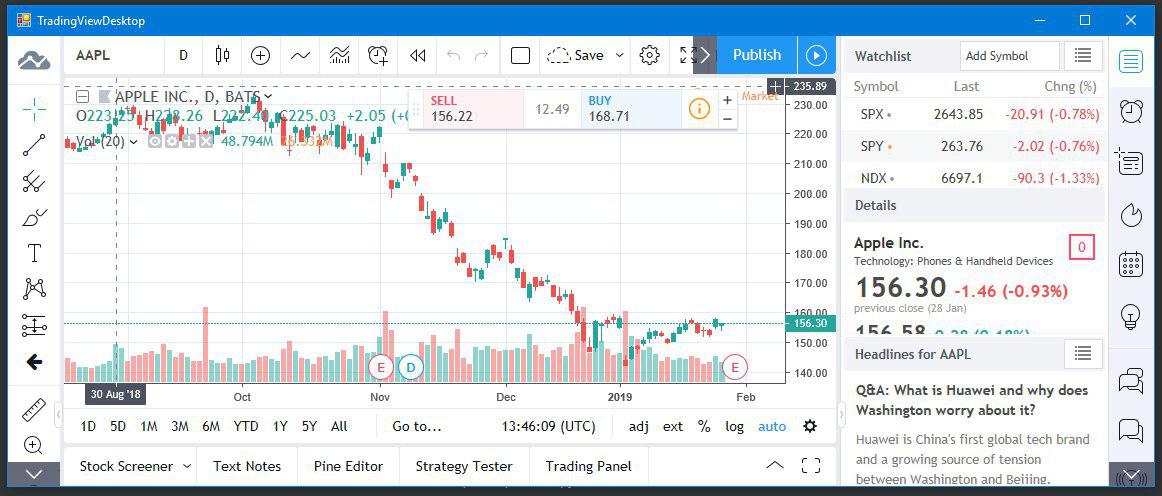Open public chats in right sidebar
The height and width of the screenshot is (496, 1162).
(x=1132, y=383)
